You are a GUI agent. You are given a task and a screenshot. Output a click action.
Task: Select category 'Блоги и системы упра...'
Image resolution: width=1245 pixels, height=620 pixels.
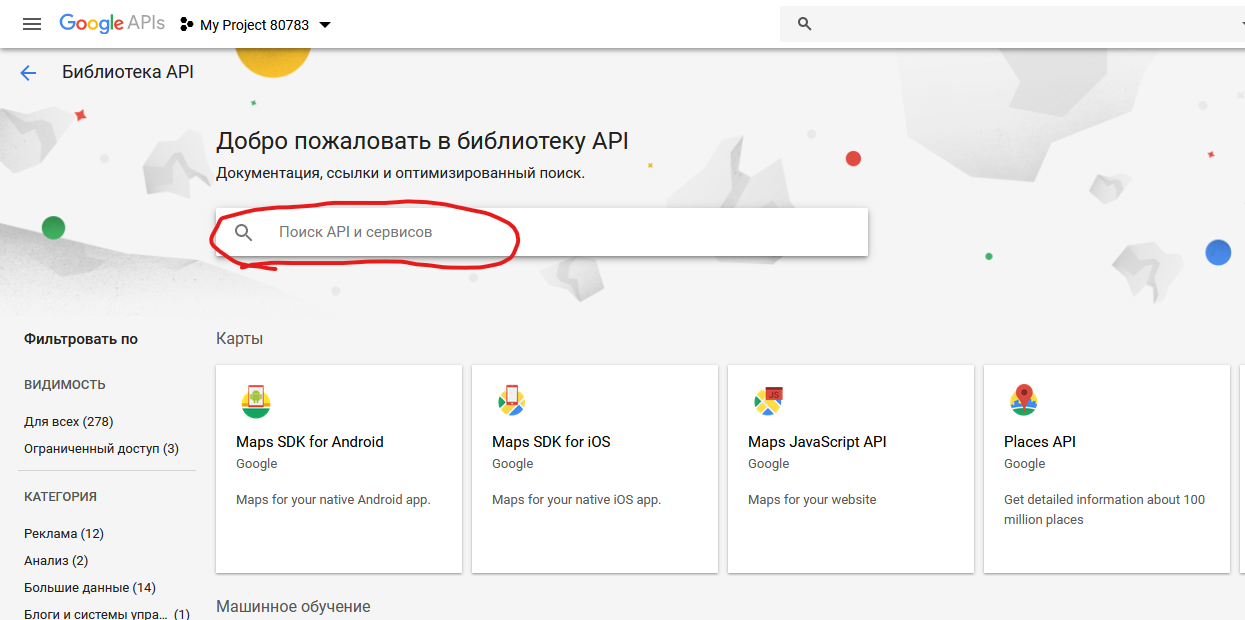(107, 614)
